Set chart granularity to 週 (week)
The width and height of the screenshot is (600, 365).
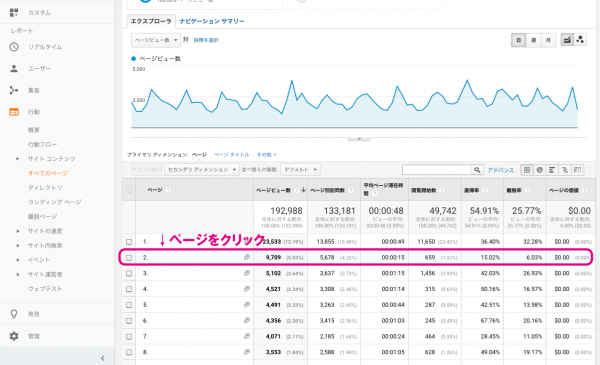coord(533,40)
